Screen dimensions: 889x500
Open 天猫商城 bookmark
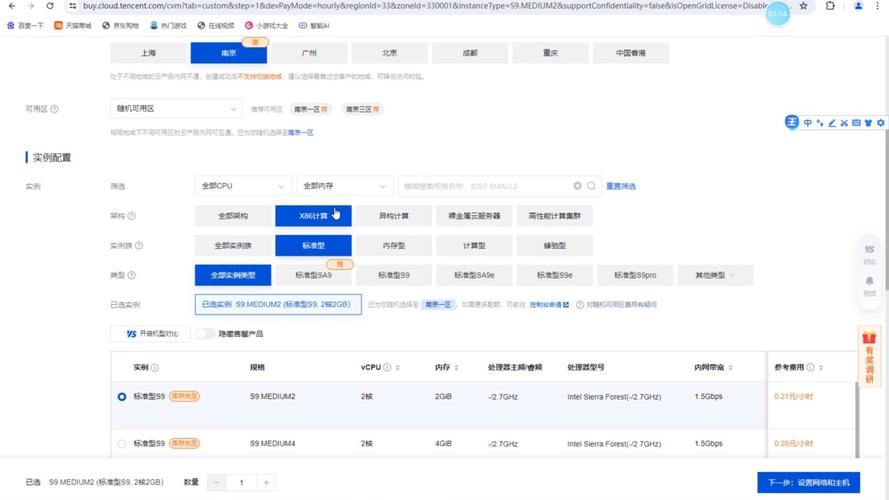[73, 26]
